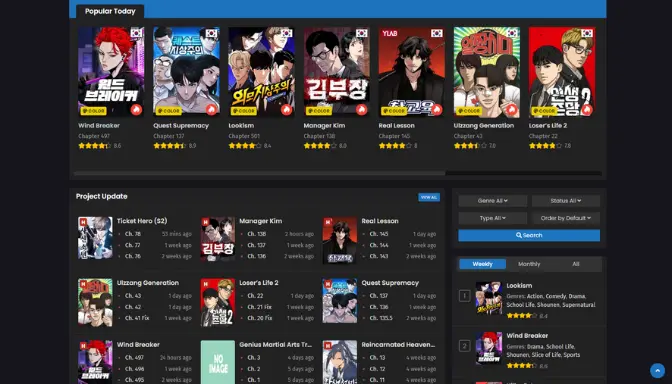Open Ulzzang Generation Ch. 43 link
672x384 pixels.
pyautogui.click(x=133, y=296)
